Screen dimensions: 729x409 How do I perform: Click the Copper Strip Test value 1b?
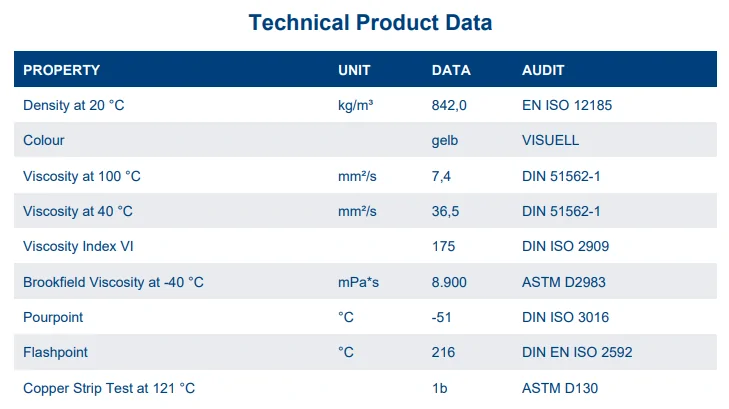[x=439, y=388]
